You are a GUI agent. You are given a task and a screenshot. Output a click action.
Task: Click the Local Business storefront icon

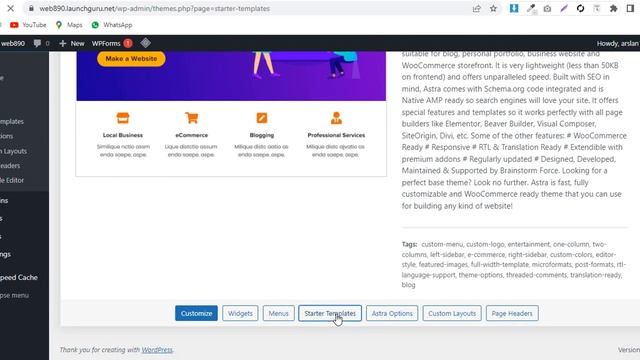click(123, 118)
